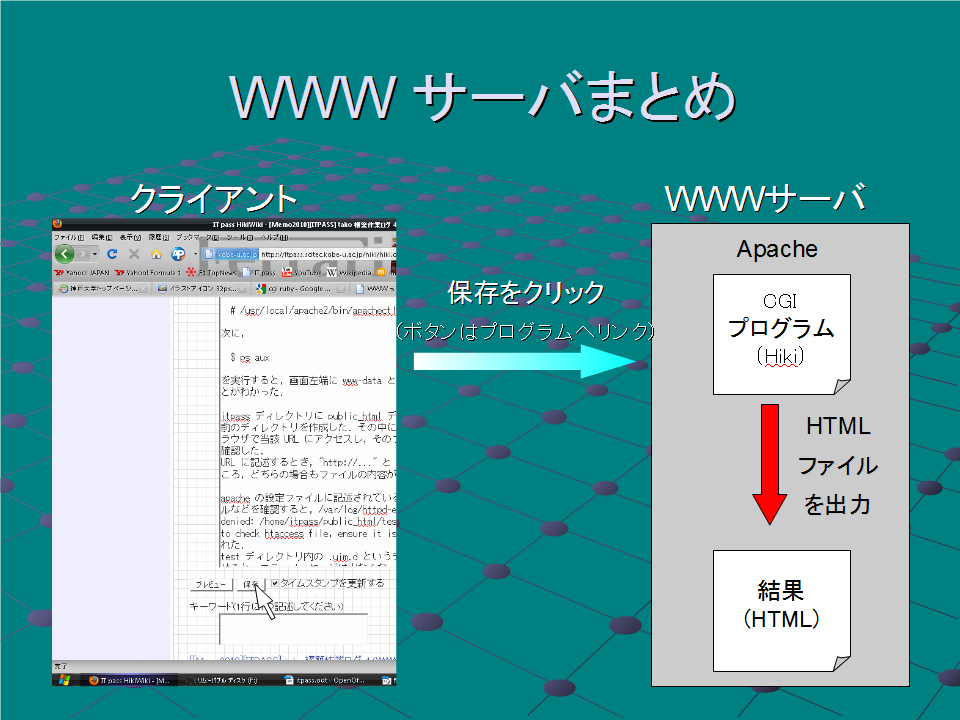Click the green browser back button
960x720 pixels.
[65, 254]
